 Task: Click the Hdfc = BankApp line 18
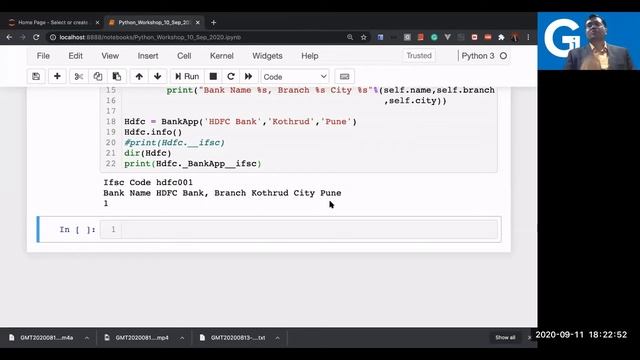[240, 122]
